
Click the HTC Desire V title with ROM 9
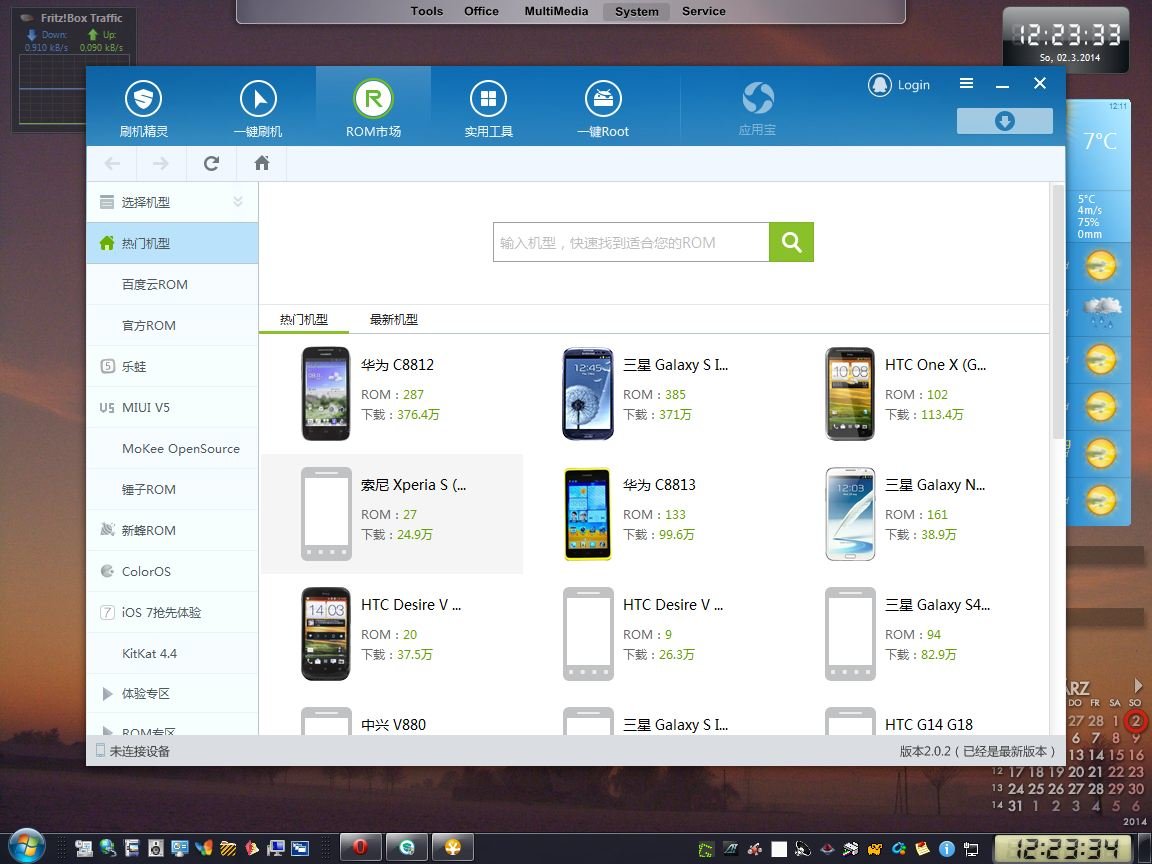tap(673, 605)
